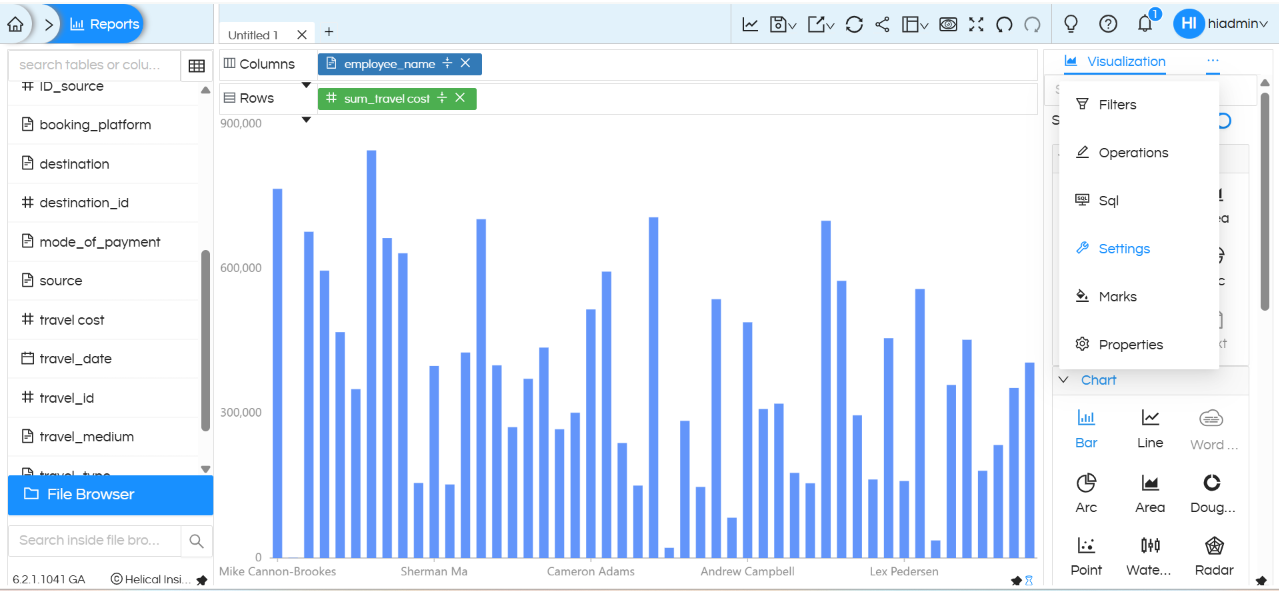Refresh the report with circular arrows icon
The height and width of the screenshot is (591, 1279).
click(x=854, y=24)
